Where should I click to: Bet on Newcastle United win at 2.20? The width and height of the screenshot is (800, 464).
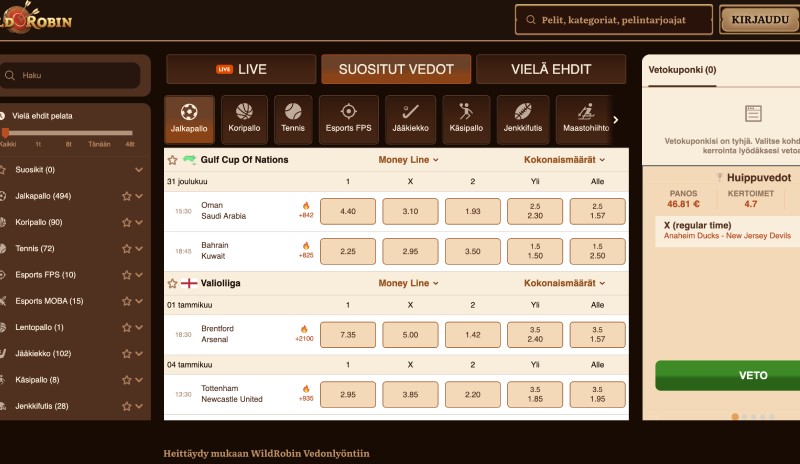pos(472,395)
